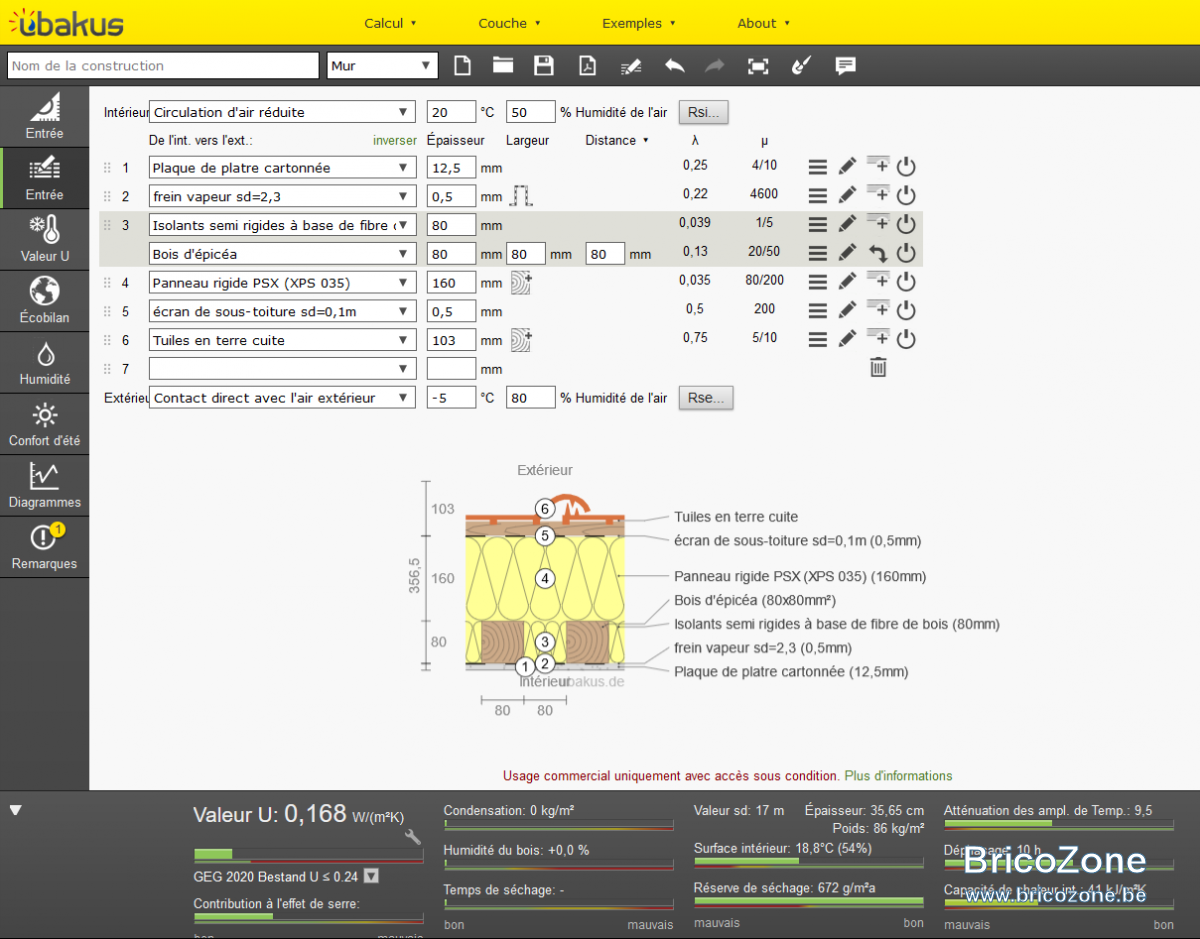
Task: Open the Écobilan sidebar panel
Action: 44,301
